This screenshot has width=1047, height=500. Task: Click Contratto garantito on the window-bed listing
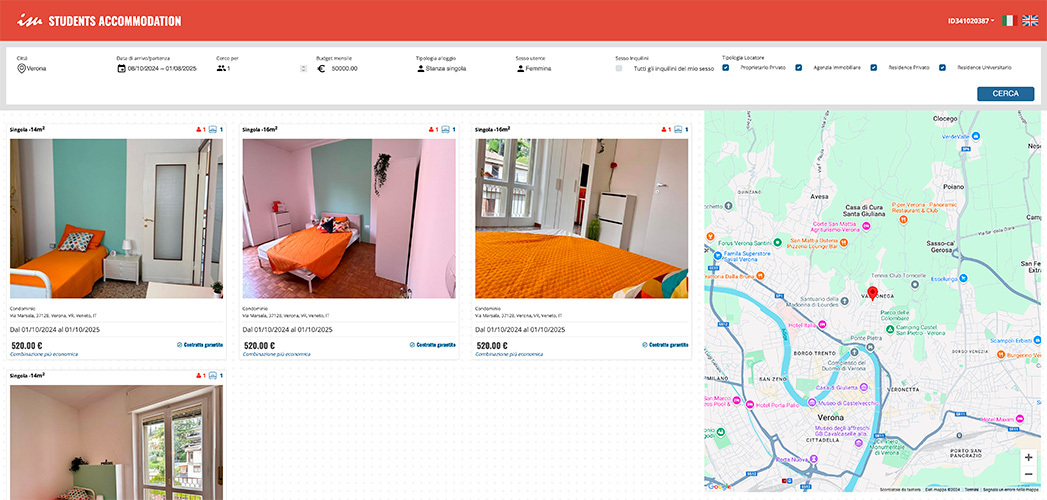coord(665,345)
